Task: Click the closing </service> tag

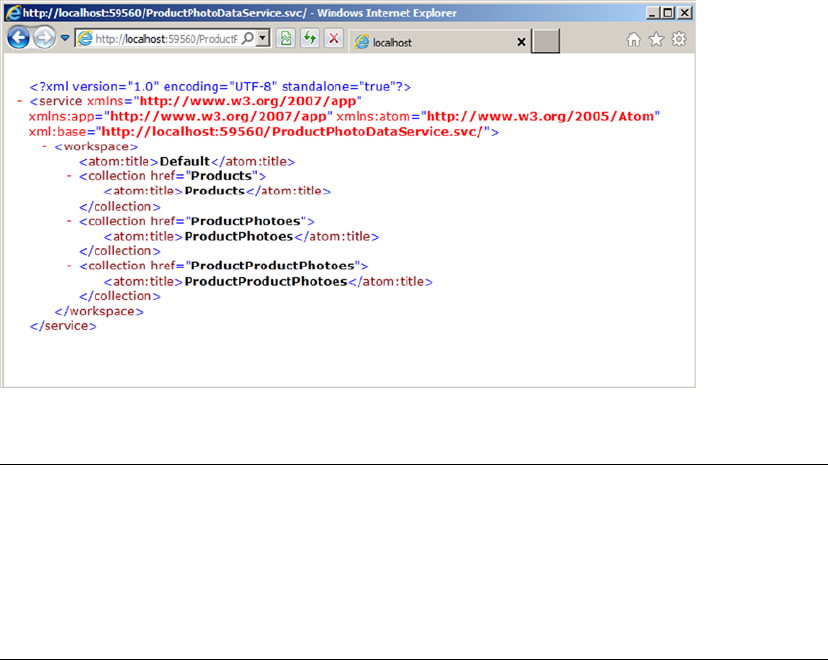Action: [63, 326]
